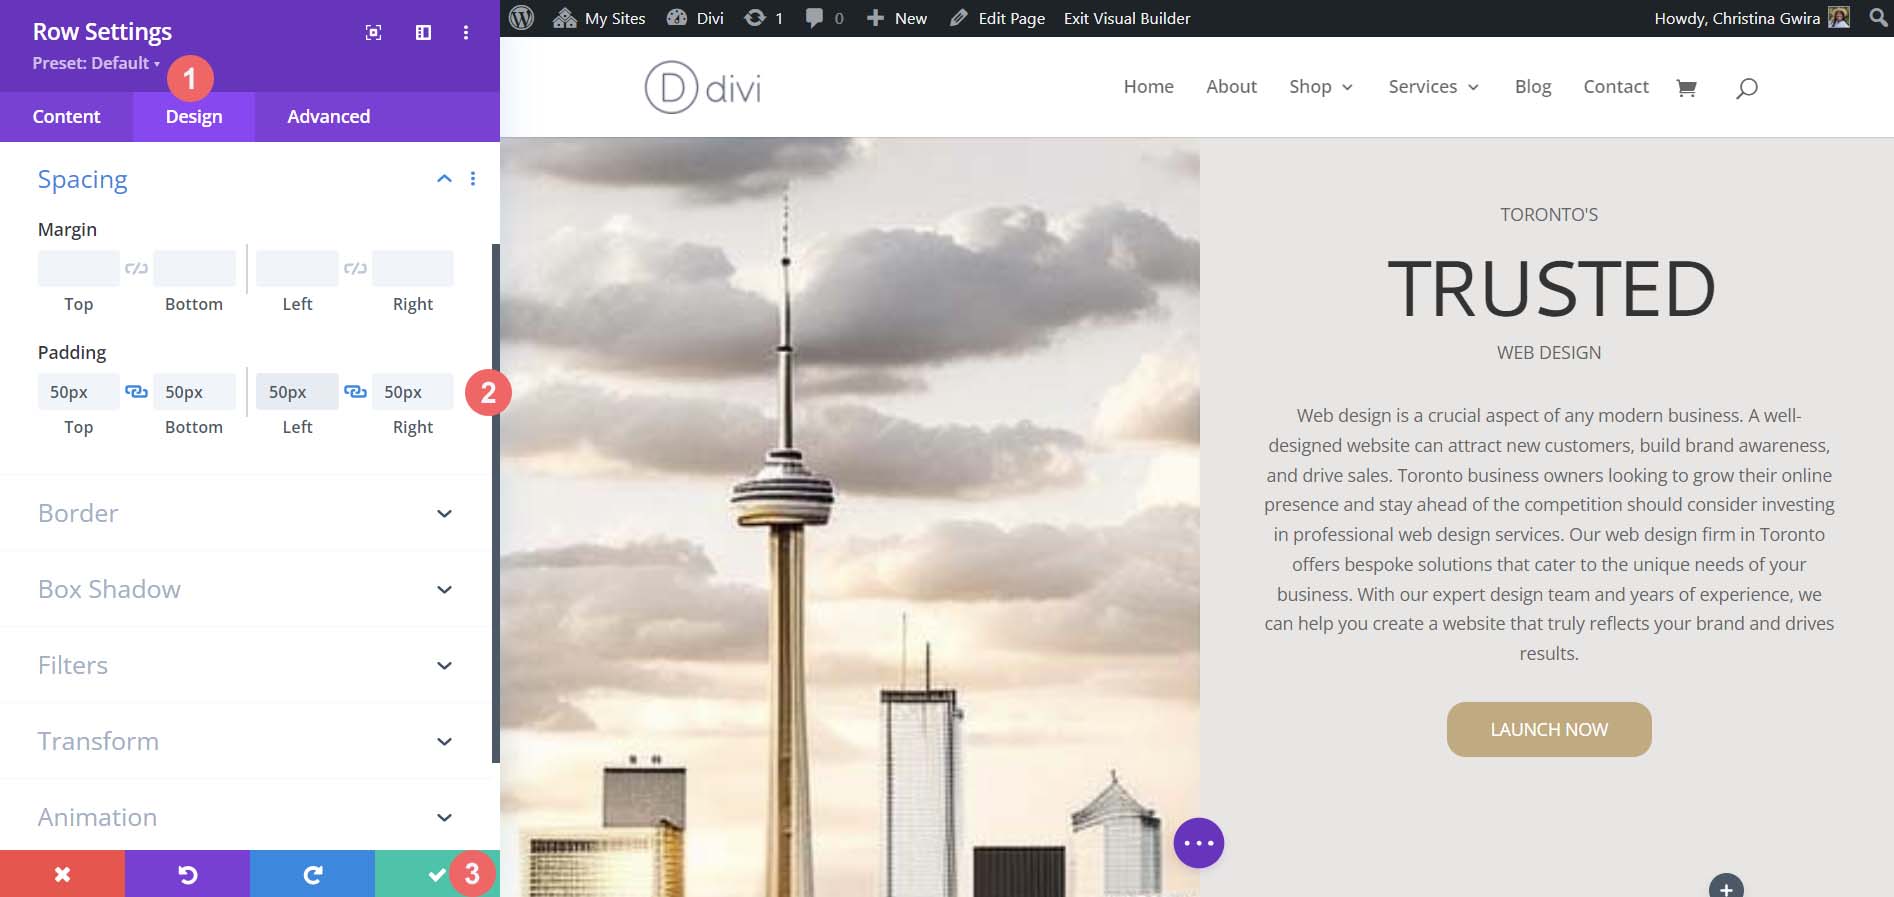
Task: Click the LAUNCH NOW button
Action: 1548,729
